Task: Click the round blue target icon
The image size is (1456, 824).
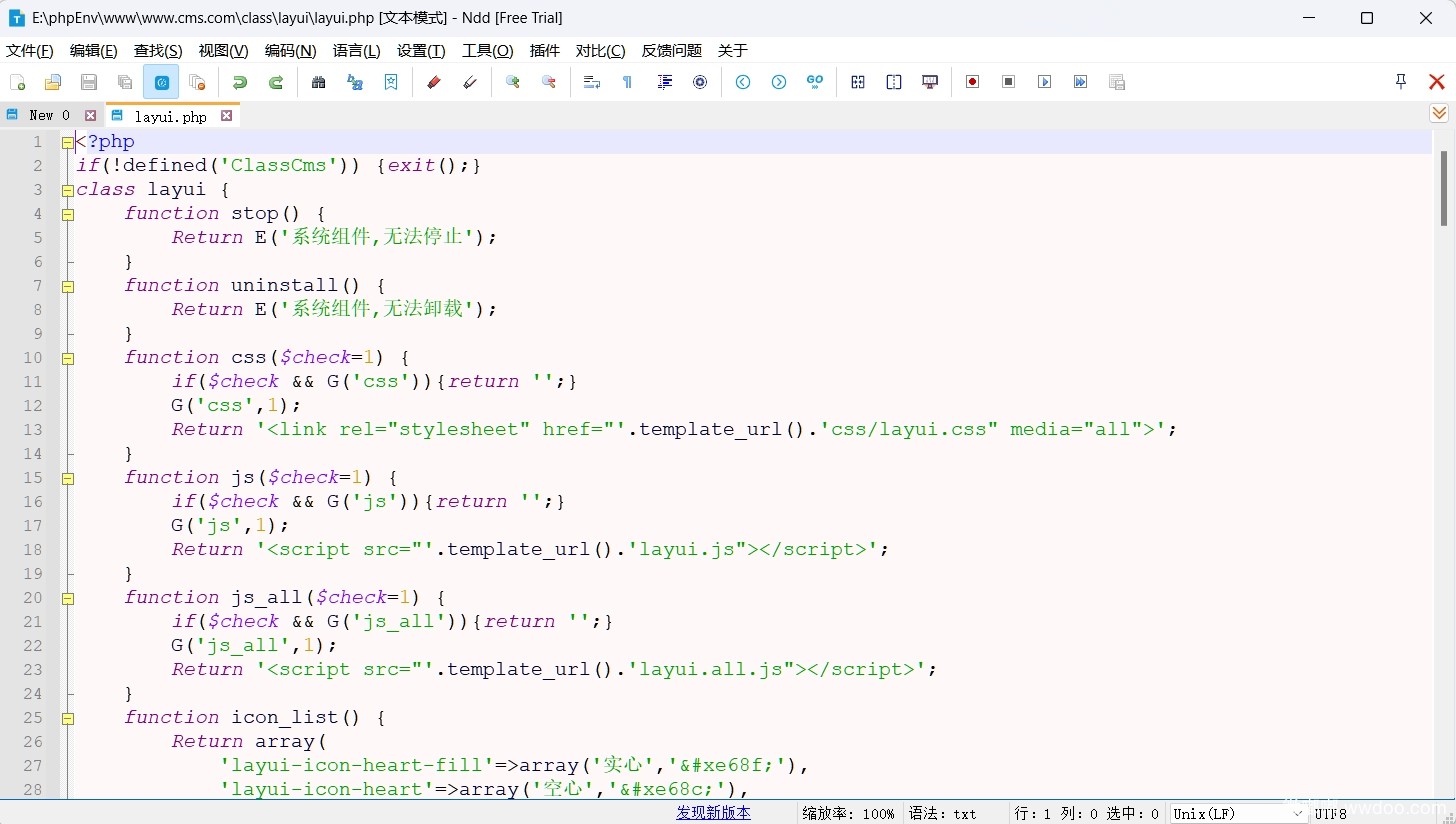Action: pos(700,82)
